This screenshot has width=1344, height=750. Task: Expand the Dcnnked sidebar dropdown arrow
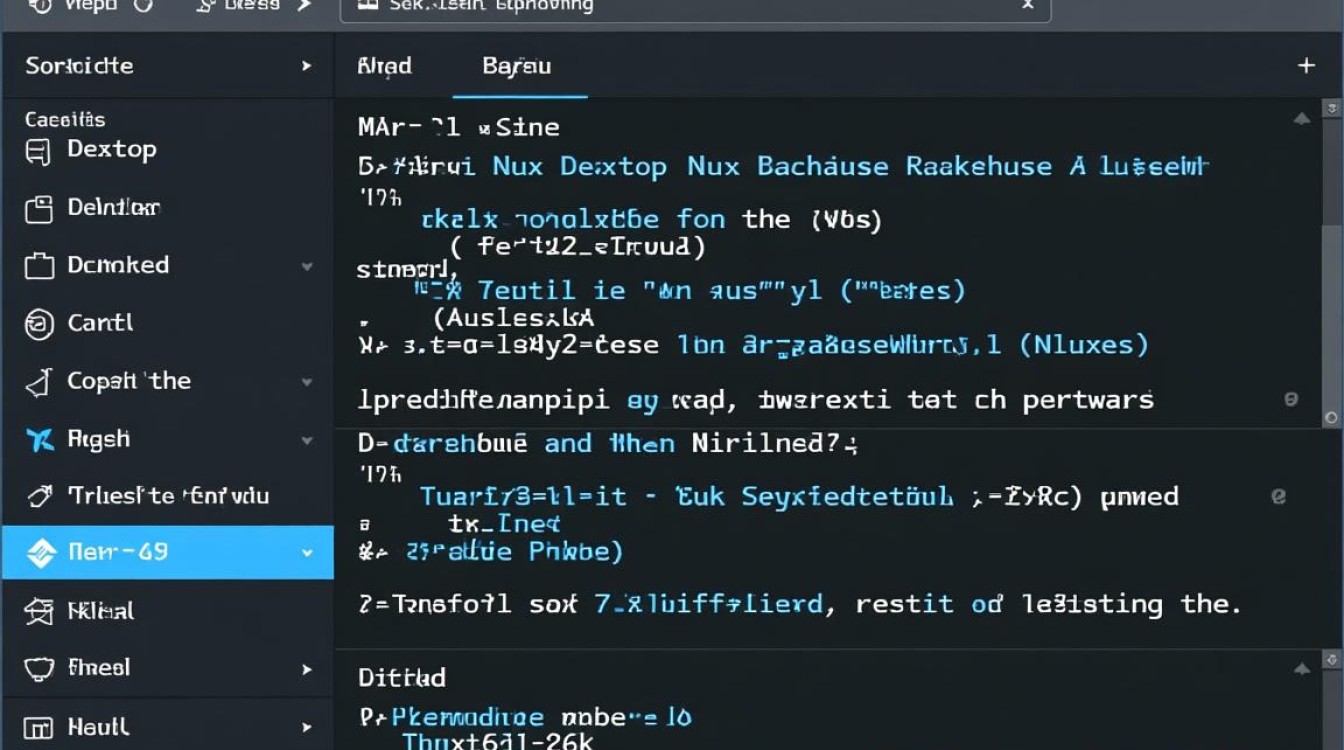[307, 267]
